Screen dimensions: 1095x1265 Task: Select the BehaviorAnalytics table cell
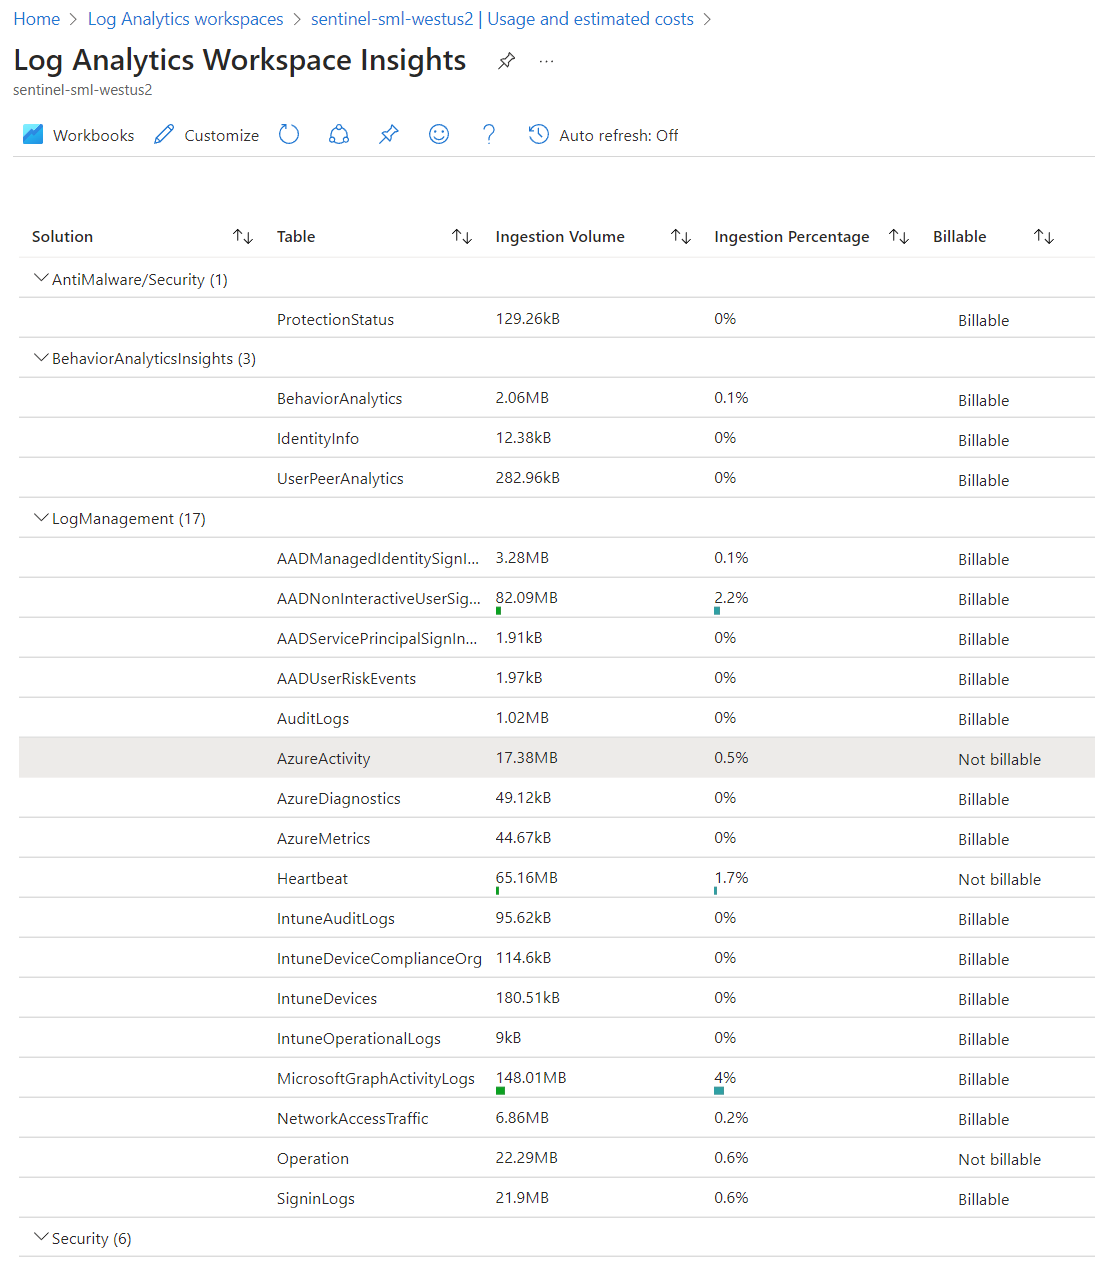[340, 399]
